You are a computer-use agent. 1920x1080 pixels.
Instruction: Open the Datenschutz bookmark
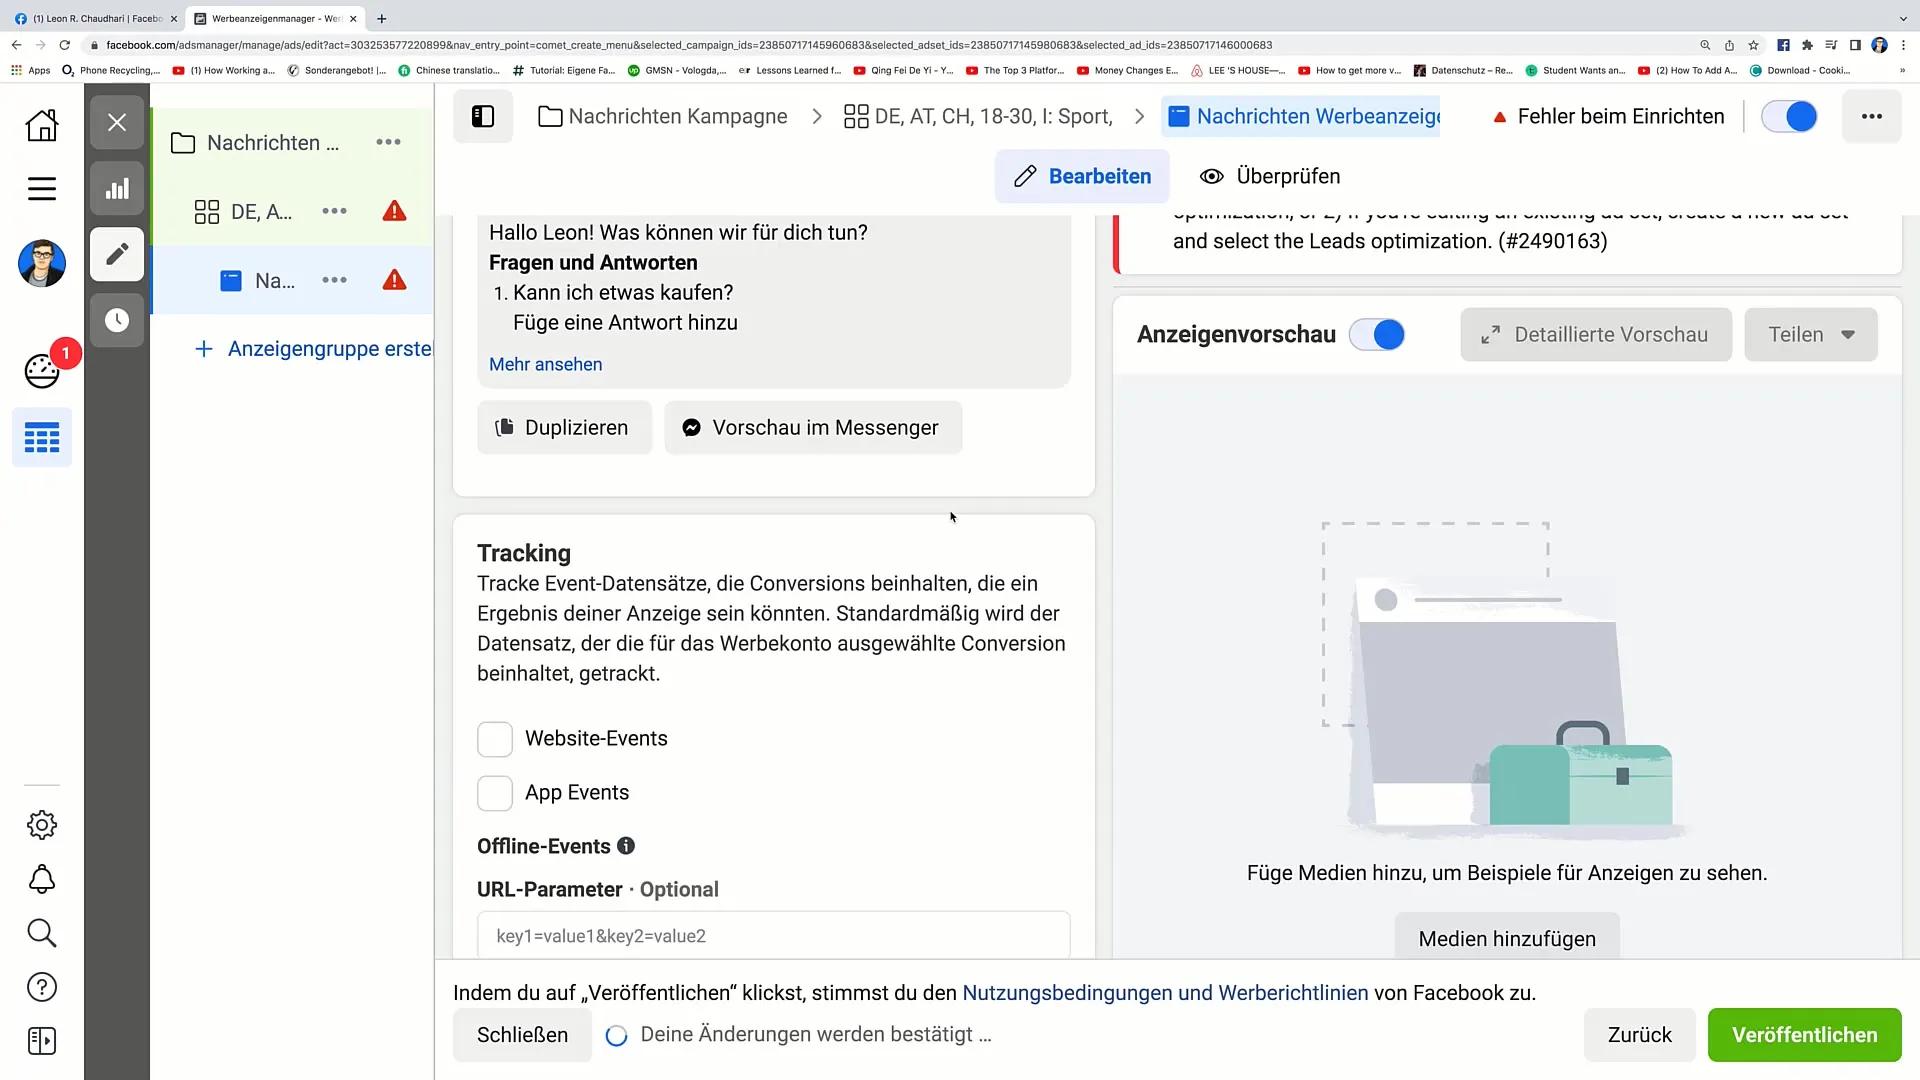[1463, 70]
